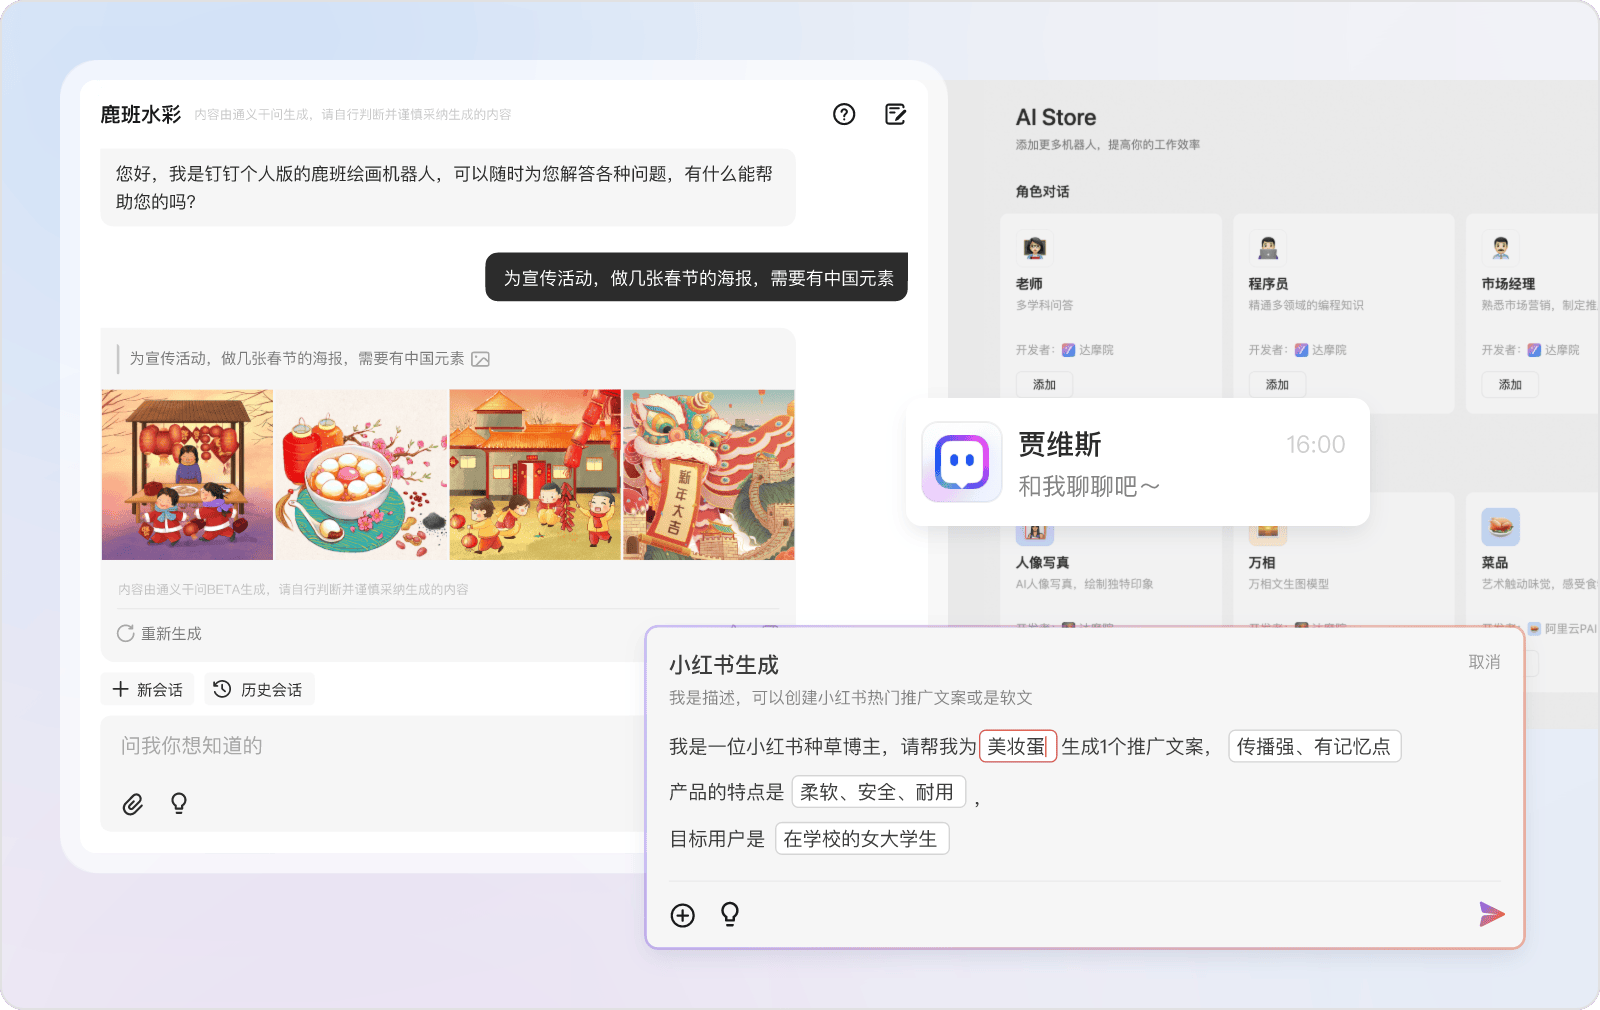Click the clock icon on 历史会话
Viewport: 1600px width, 1010px height.
point(221,689)
